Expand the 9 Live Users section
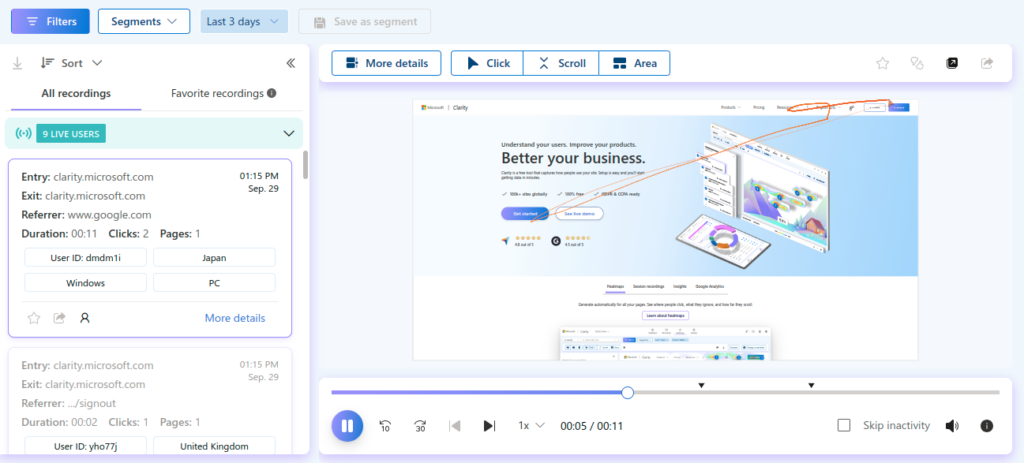The image size is (1024, 463). point(289,134)
